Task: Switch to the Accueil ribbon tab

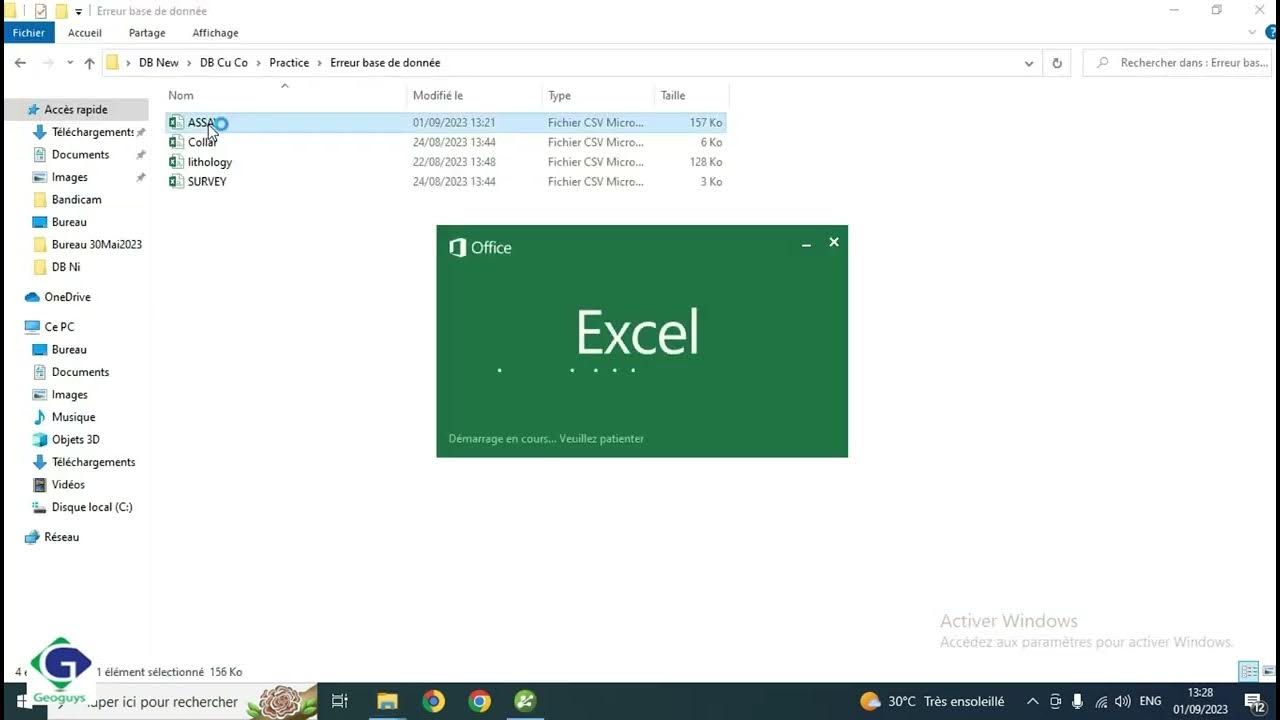Action: [85, 33]
